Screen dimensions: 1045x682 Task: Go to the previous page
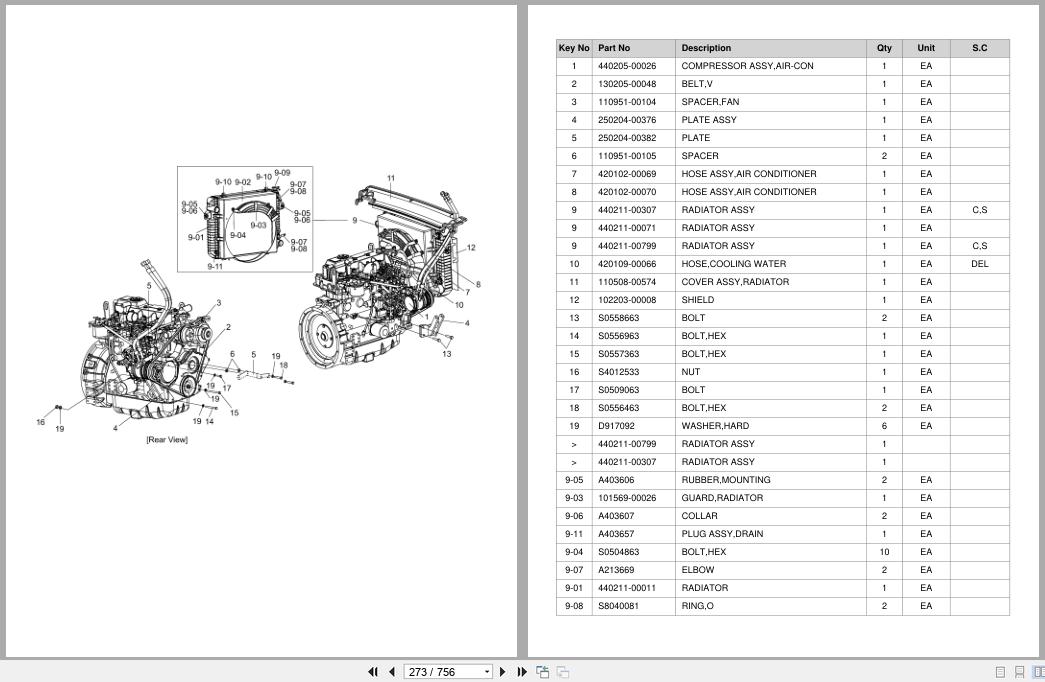click(x=392, y=672)
